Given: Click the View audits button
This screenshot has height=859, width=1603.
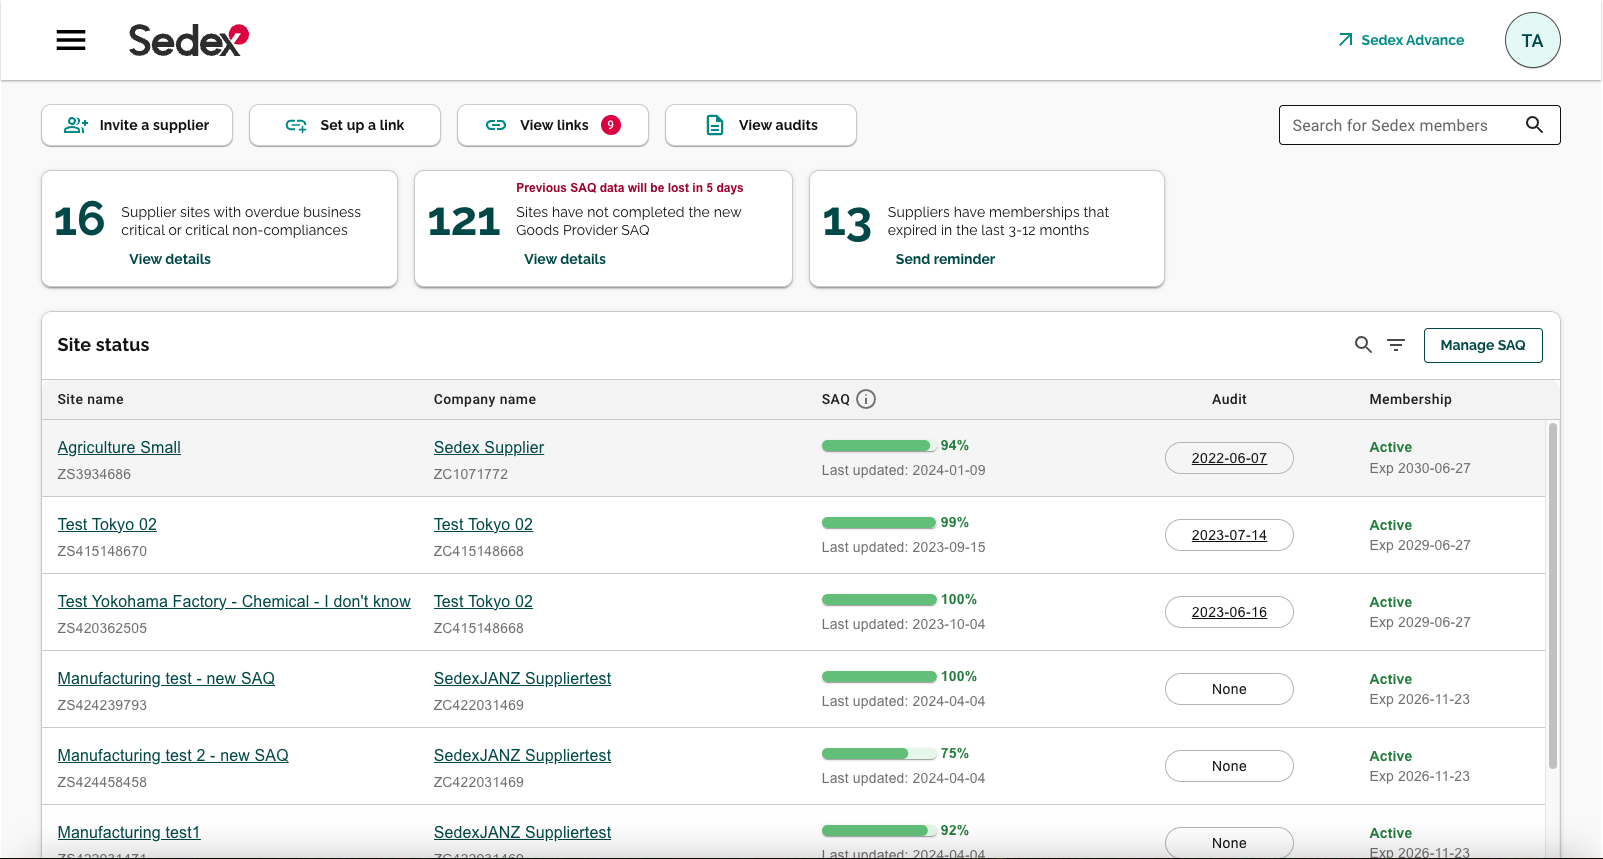Looking at the screenshot, I should coord(761,125).
